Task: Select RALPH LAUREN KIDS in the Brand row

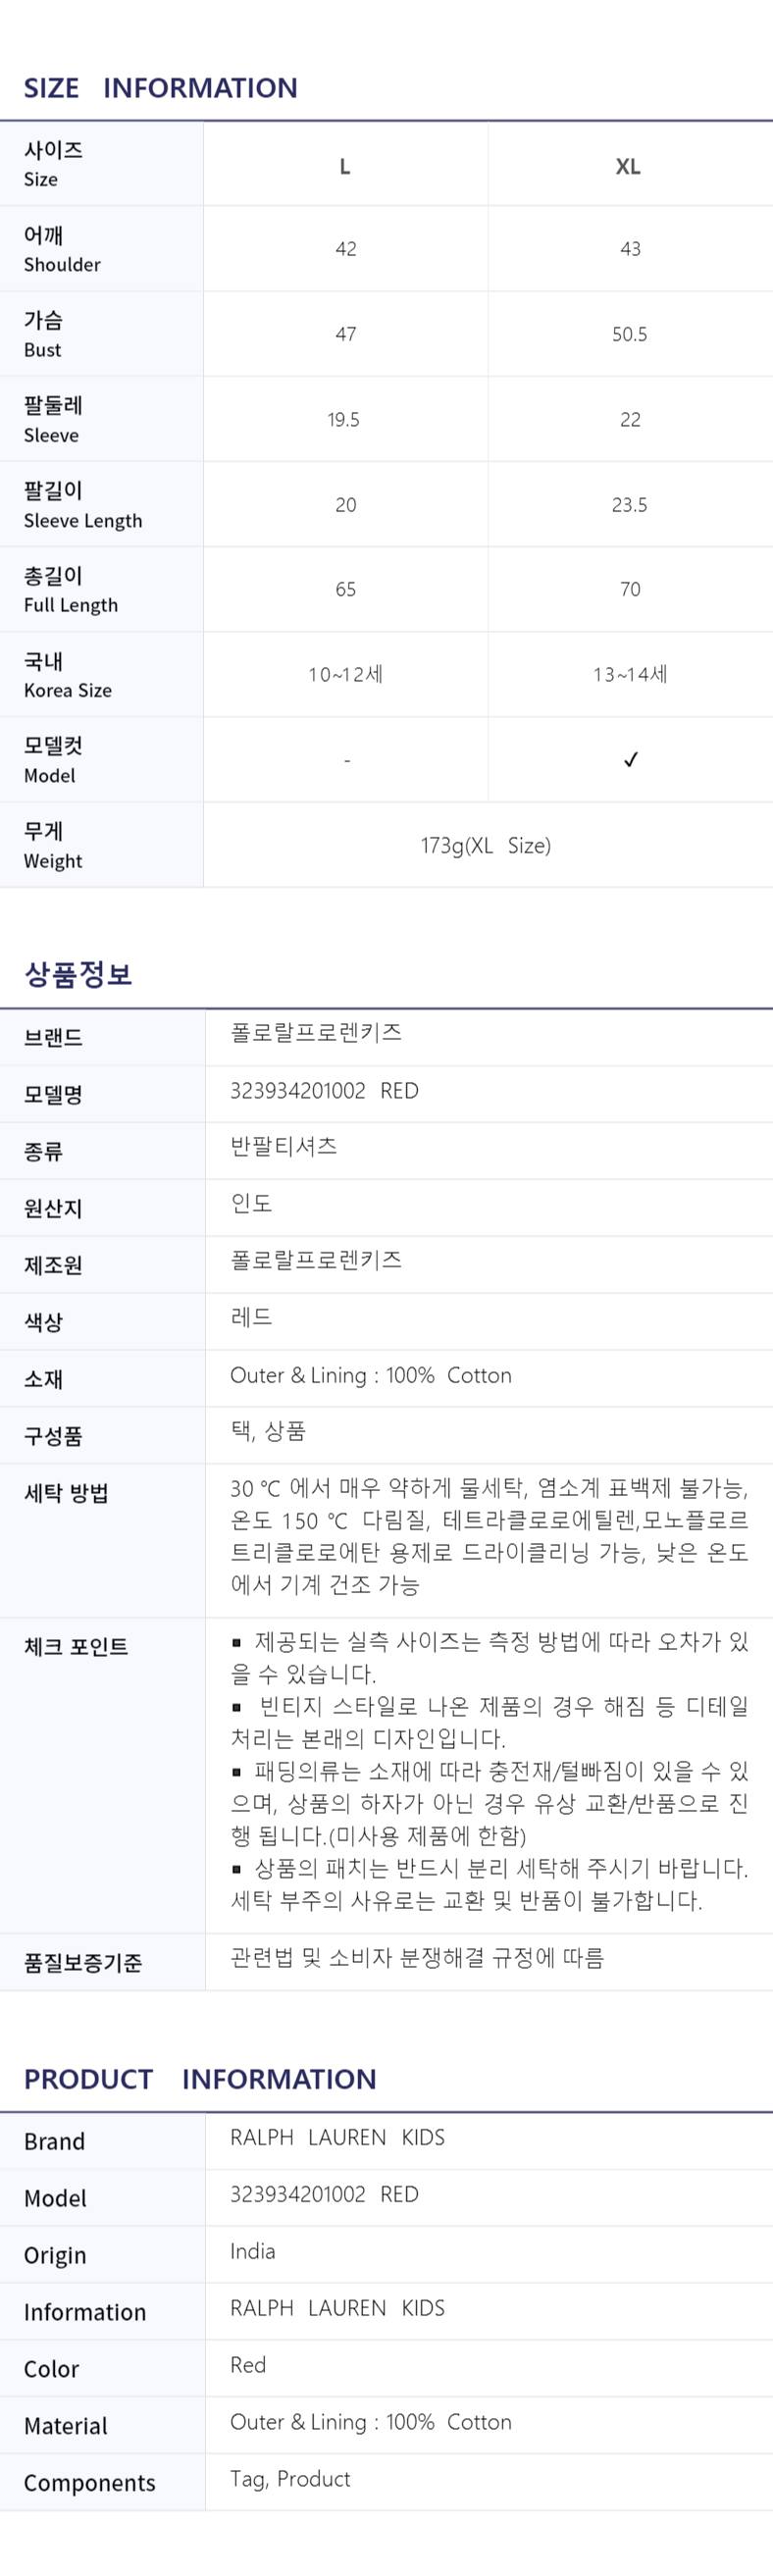Action: (337, 2137)
